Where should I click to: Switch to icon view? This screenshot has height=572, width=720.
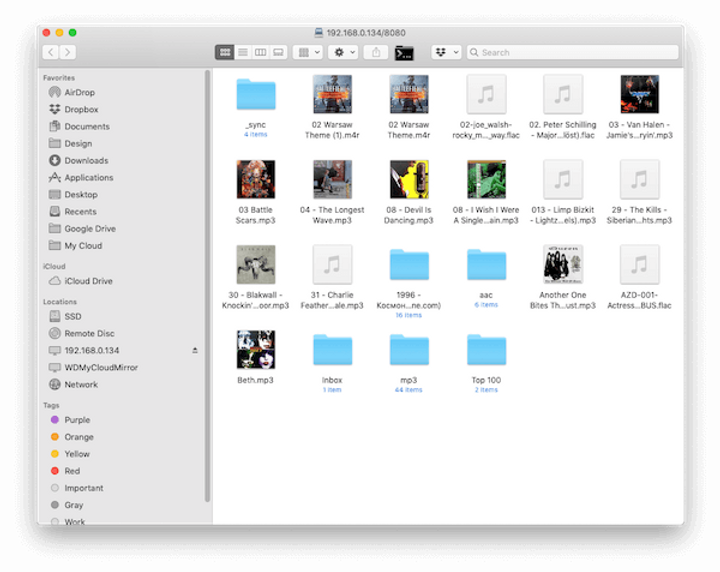pos(225,52)
